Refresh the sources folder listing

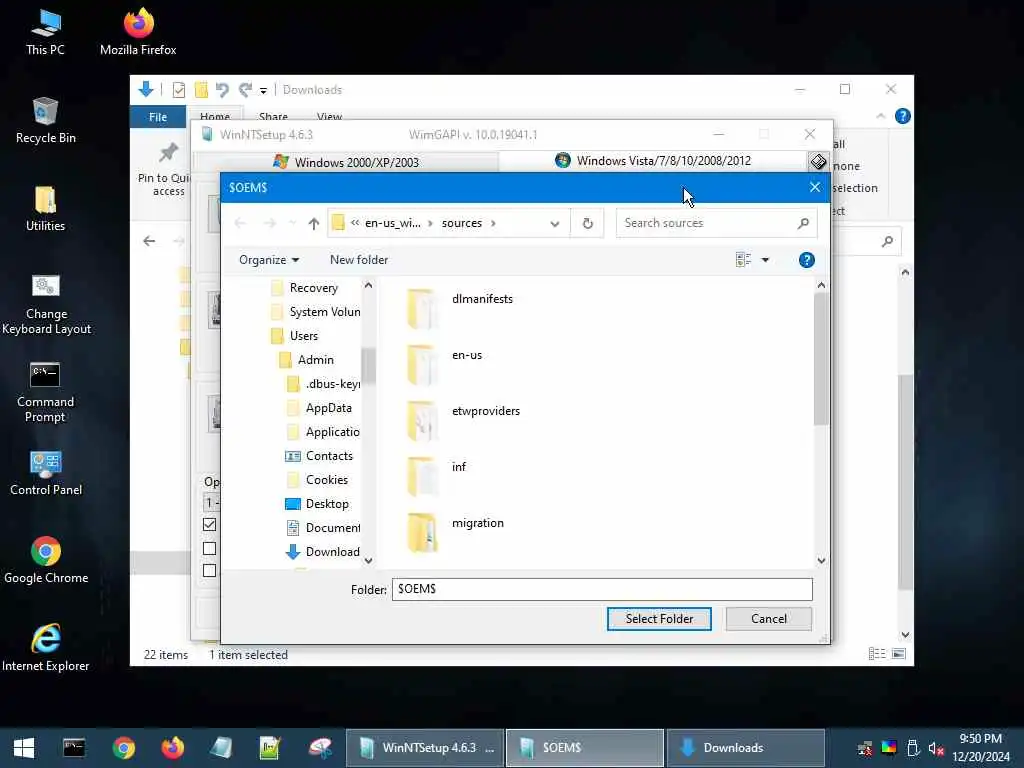(587, 223)
